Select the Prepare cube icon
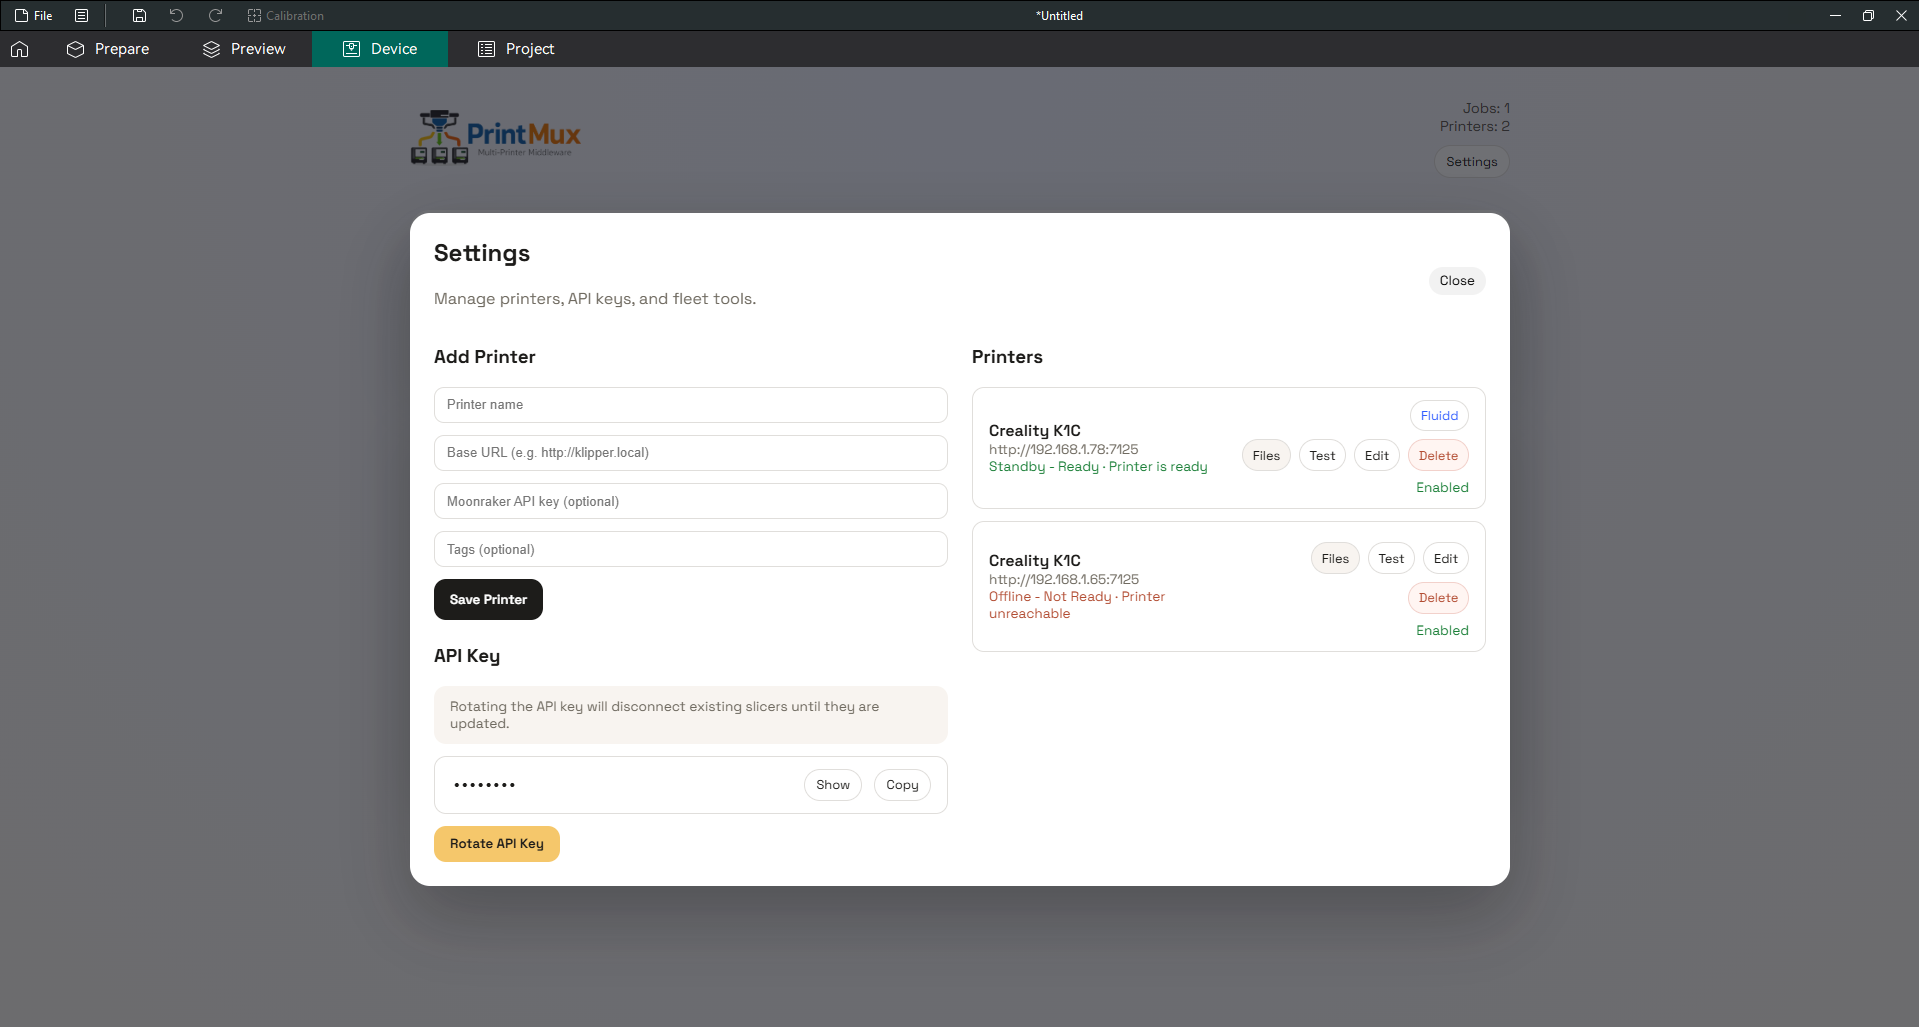 (75, 48)
